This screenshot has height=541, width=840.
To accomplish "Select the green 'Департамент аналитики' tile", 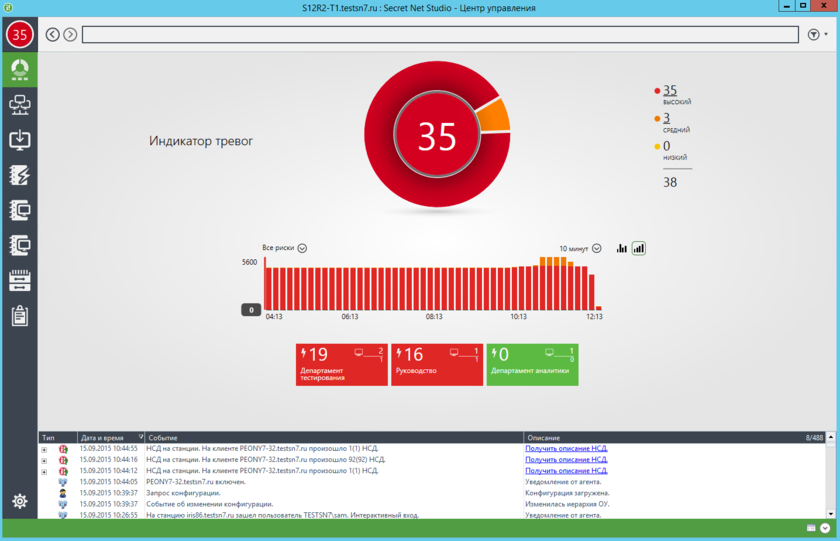I will (x=532, y=365).
